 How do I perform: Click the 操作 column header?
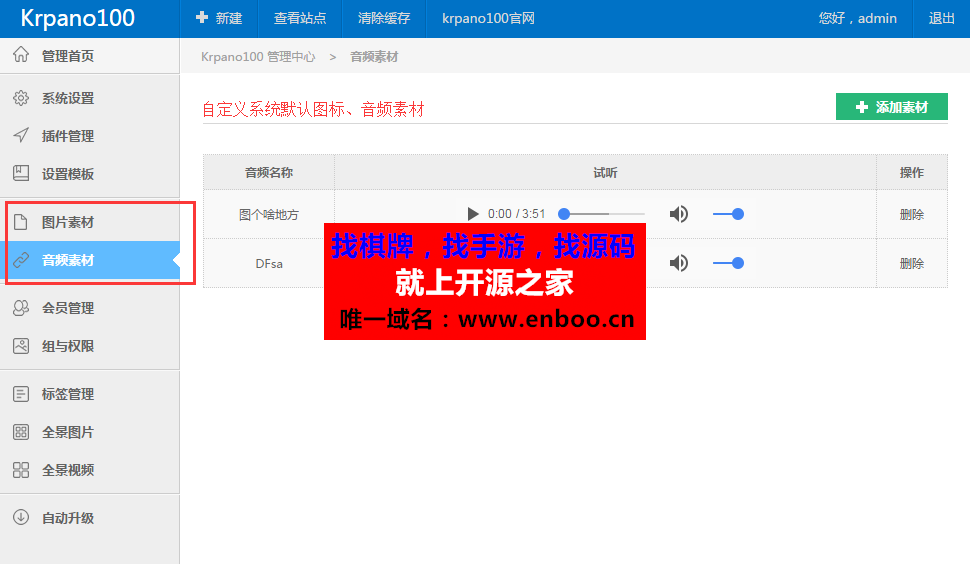point(912,173)
